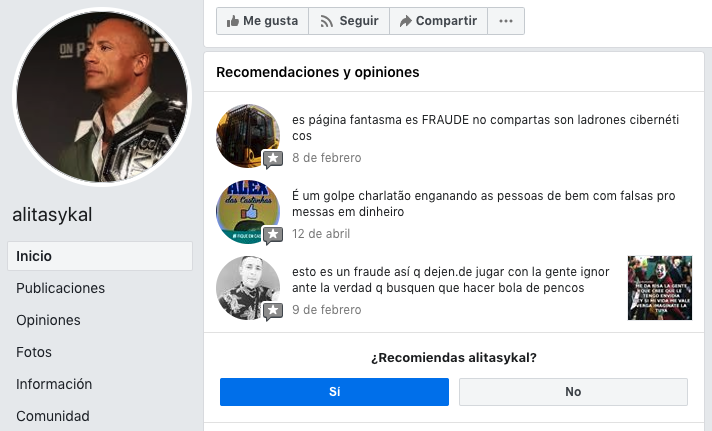Click the Me gusta thumbs-up button
Screen dimensions: 712x431
point(262,21)
